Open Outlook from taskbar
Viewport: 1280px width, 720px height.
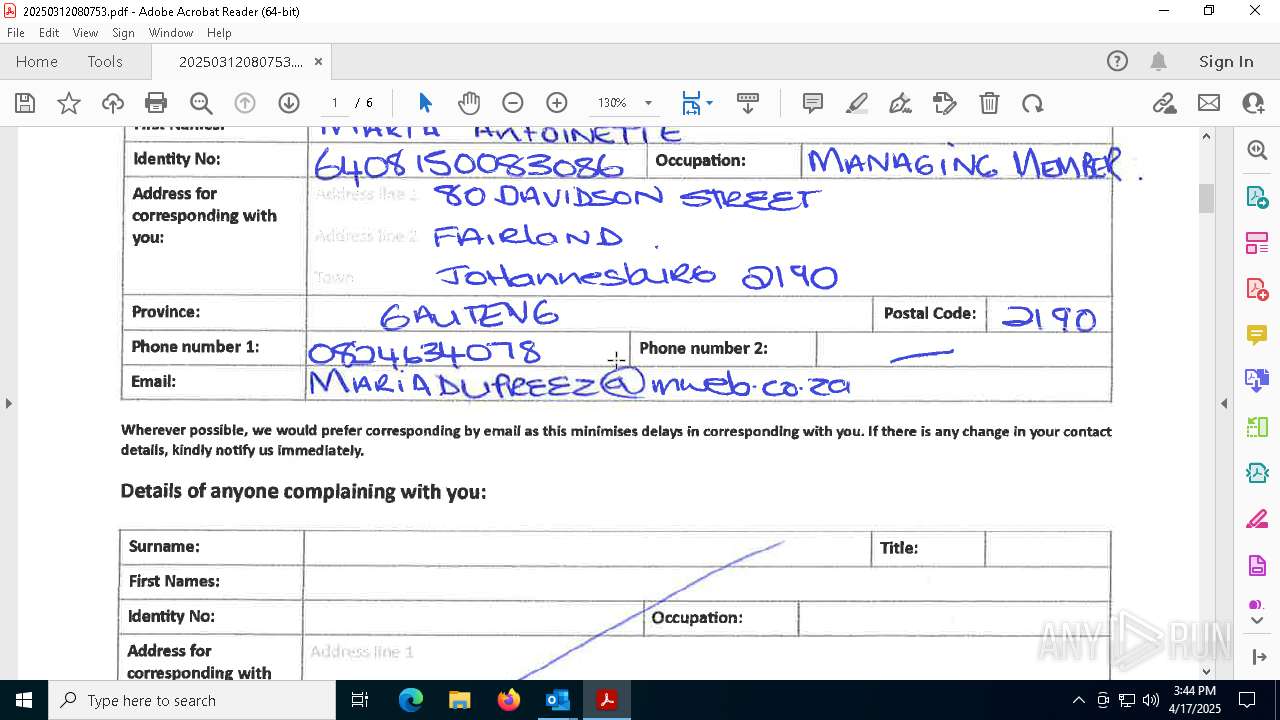click(x=557, y=700)
